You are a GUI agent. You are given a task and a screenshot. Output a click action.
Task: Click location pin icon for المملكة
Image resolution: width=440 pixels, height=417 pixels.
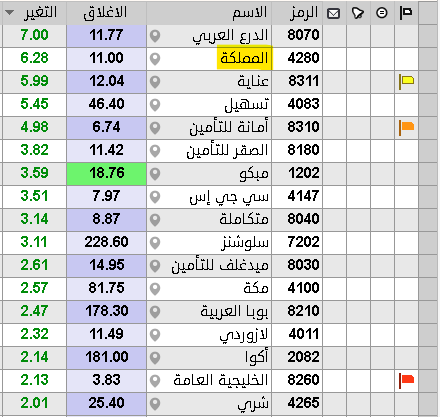click(155, 59)
